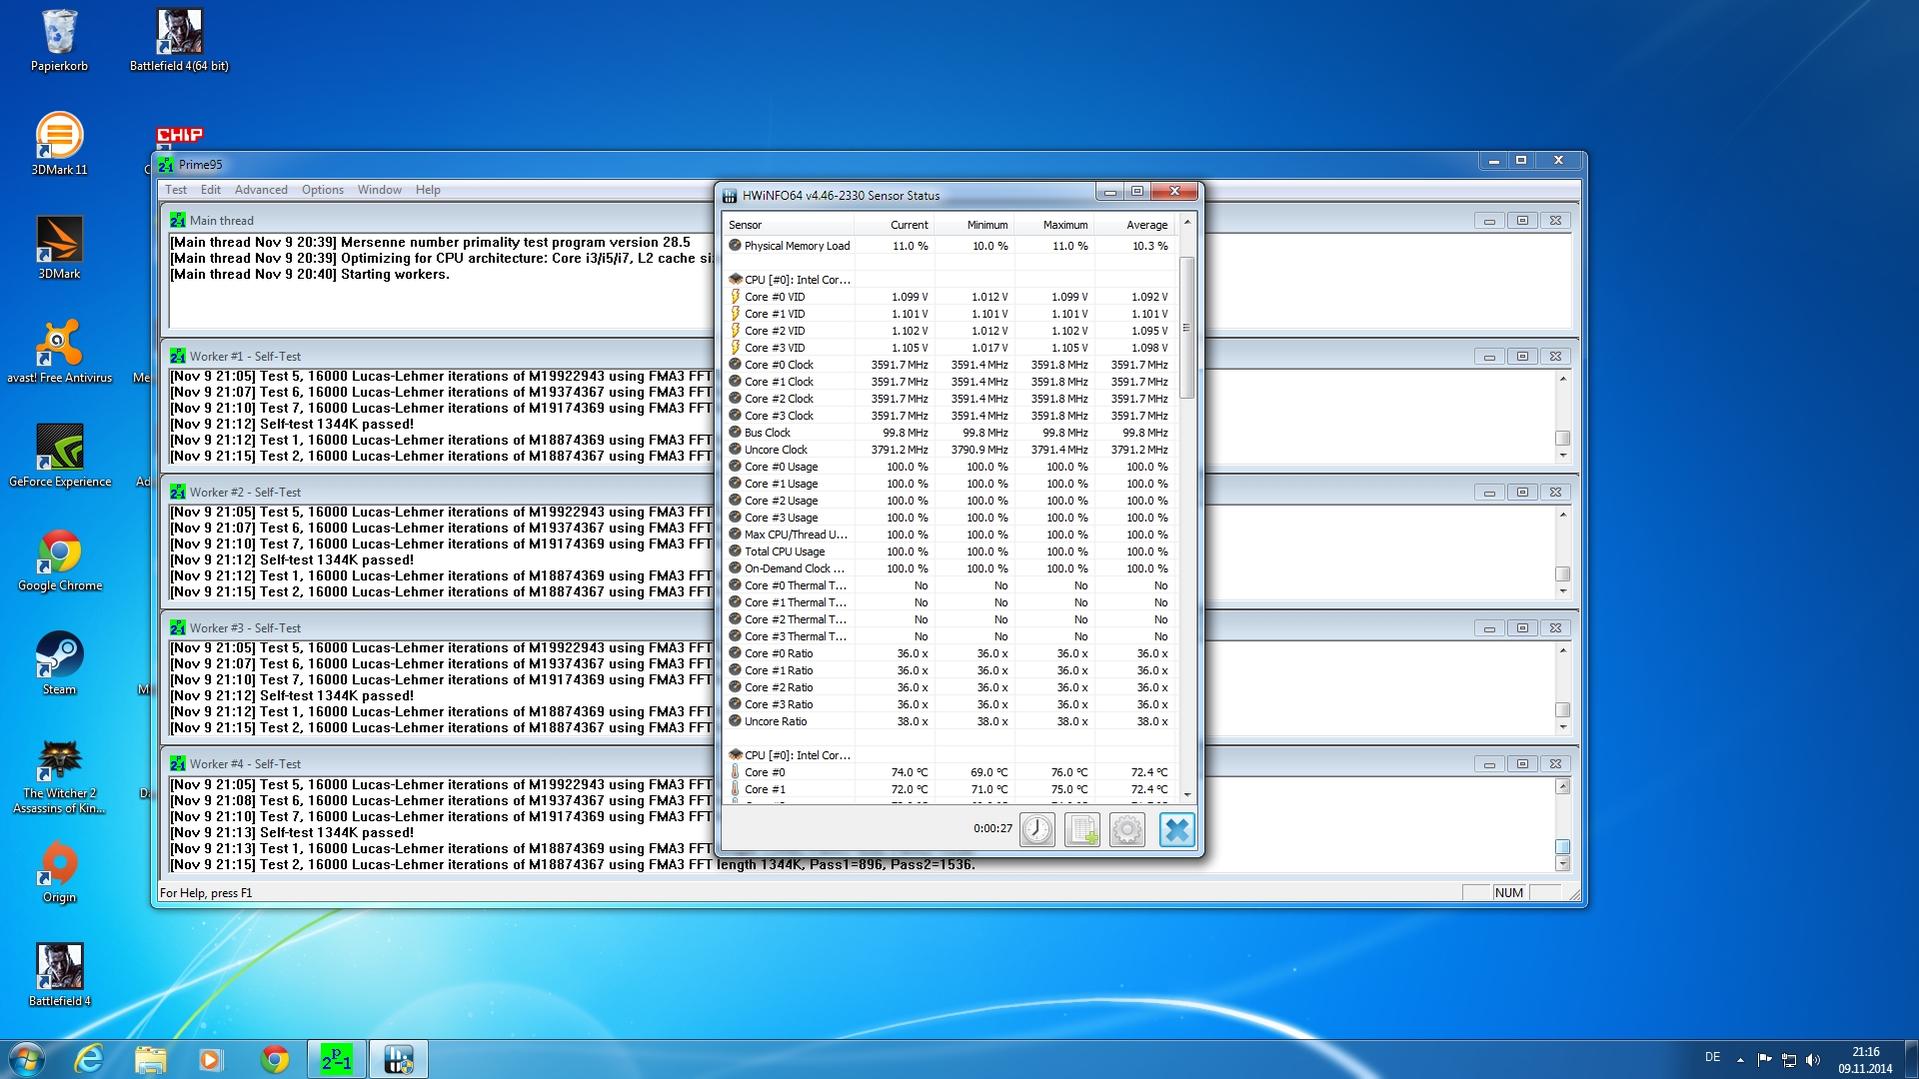Select the Core #0 Clock sensor row
Screen dimensions: 1919x1079
point(948,365)
